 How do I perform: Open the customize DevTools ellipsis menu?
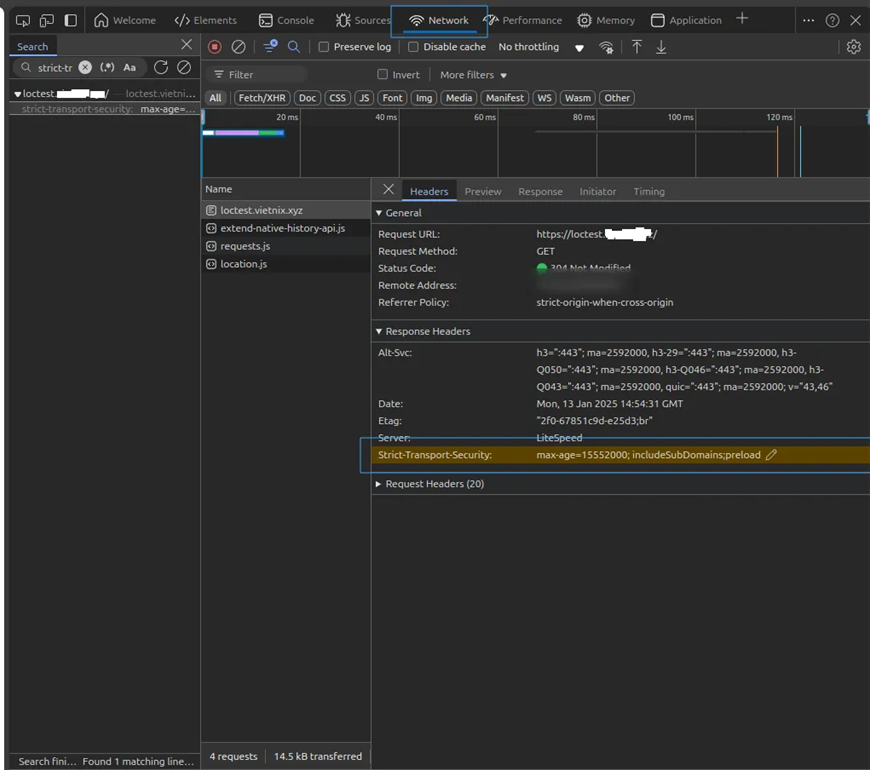pos(808,21)
